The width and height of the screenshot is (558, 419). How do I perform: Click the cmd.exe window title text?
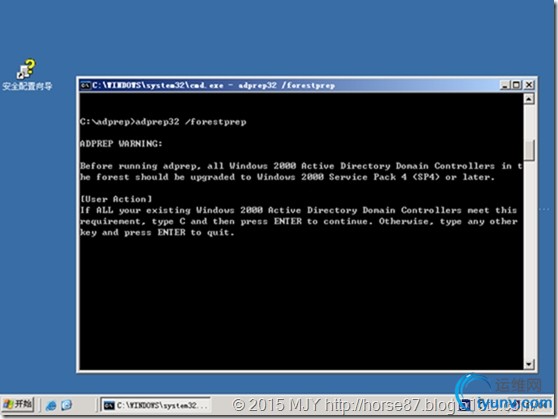coord(214,85)
